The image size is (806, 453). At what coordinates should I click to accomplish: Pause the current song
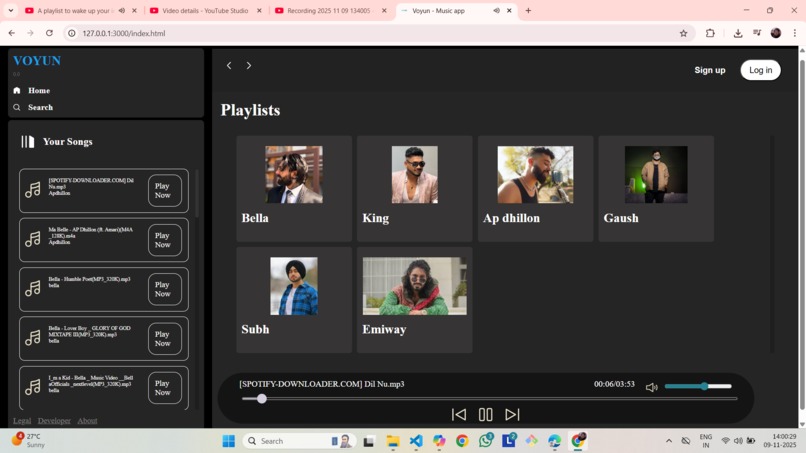(x=485, y=414)
